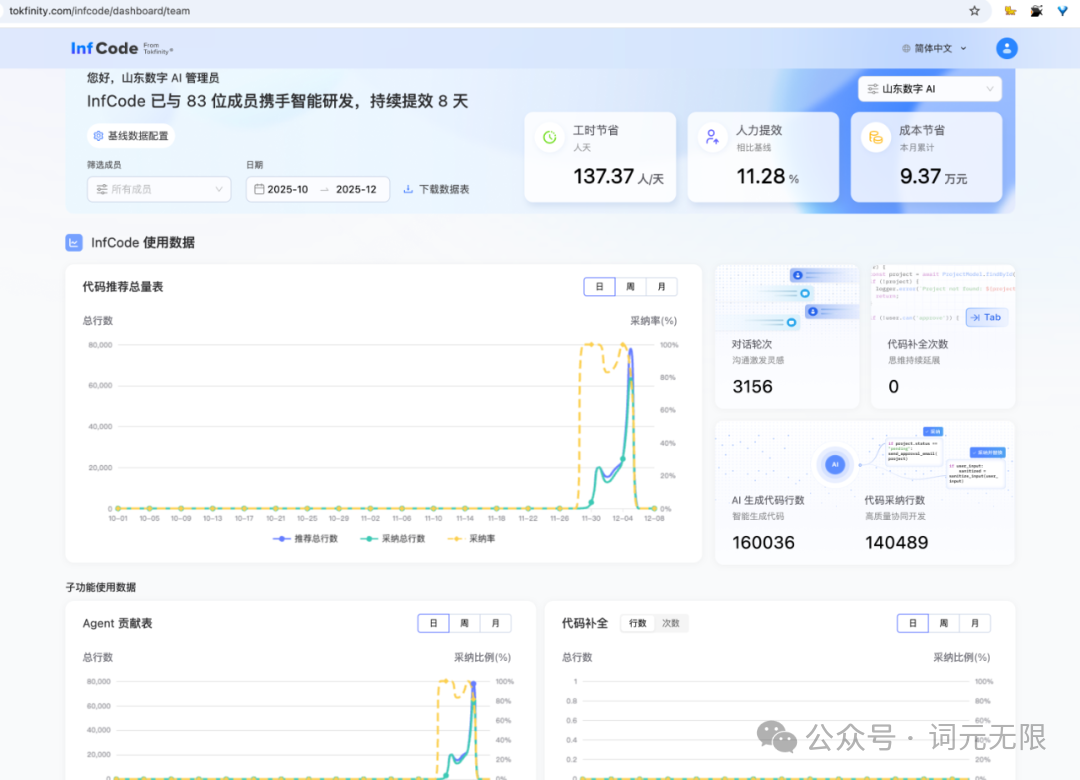
Task: Click the filter icon in 山东数字 AI selector
Action: click(873, 89)
